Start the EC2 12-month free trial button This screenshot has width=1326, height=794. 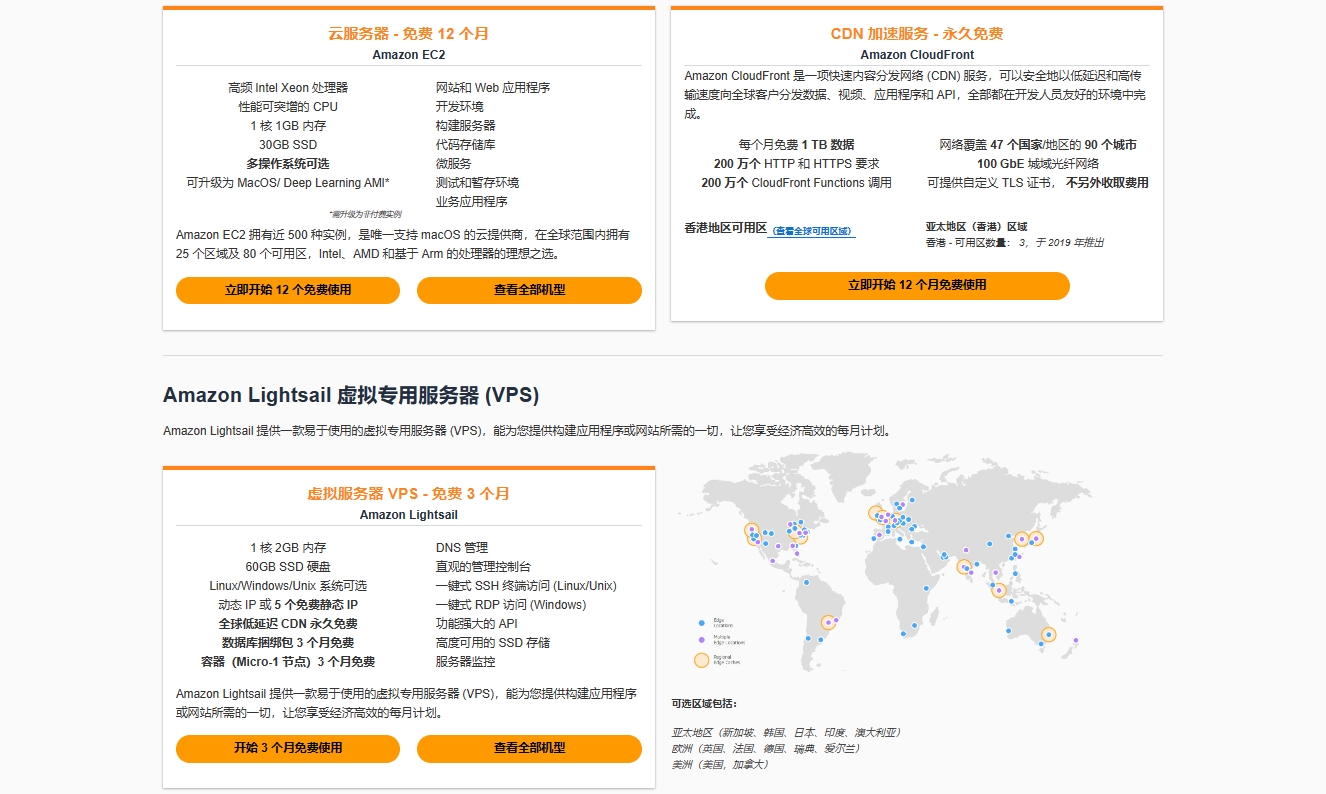(288, 290)
